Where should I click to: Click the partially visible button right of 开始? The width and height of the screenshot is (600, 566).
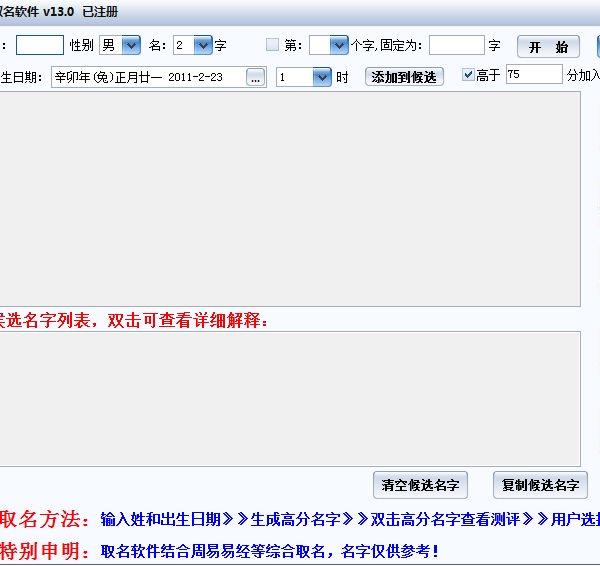pos(597,46)
